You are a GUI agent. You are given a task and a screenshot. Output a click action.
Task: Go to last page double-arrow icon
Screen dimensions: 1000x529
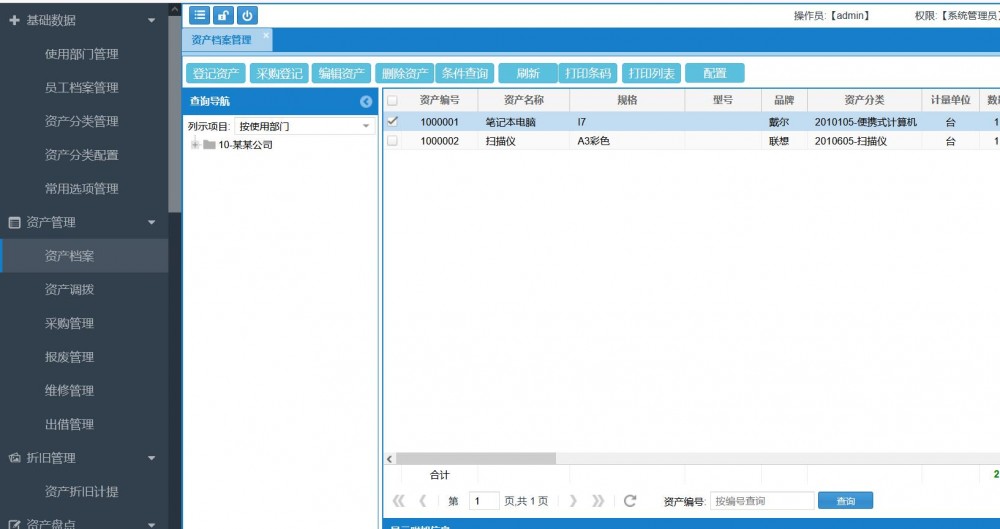click(598, 501)
